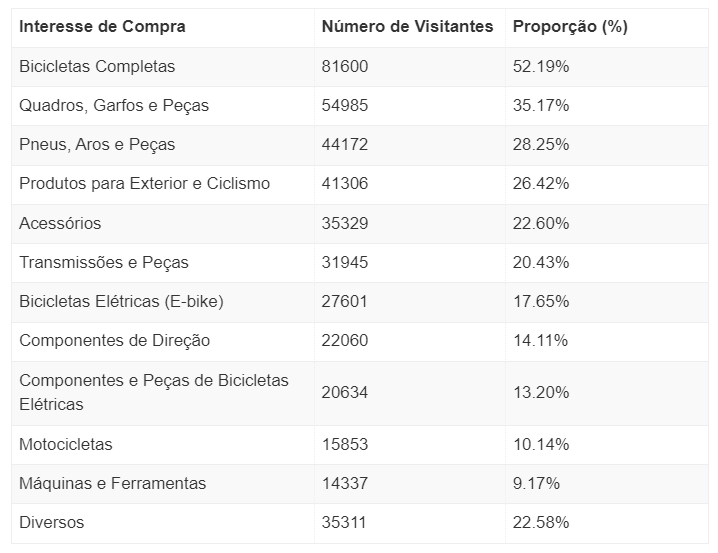Click 'Componentes e Peças de Bicicletas Elétricas'
Screen dimensions: 718x553
pyautogui.click(x=153, y=392)
